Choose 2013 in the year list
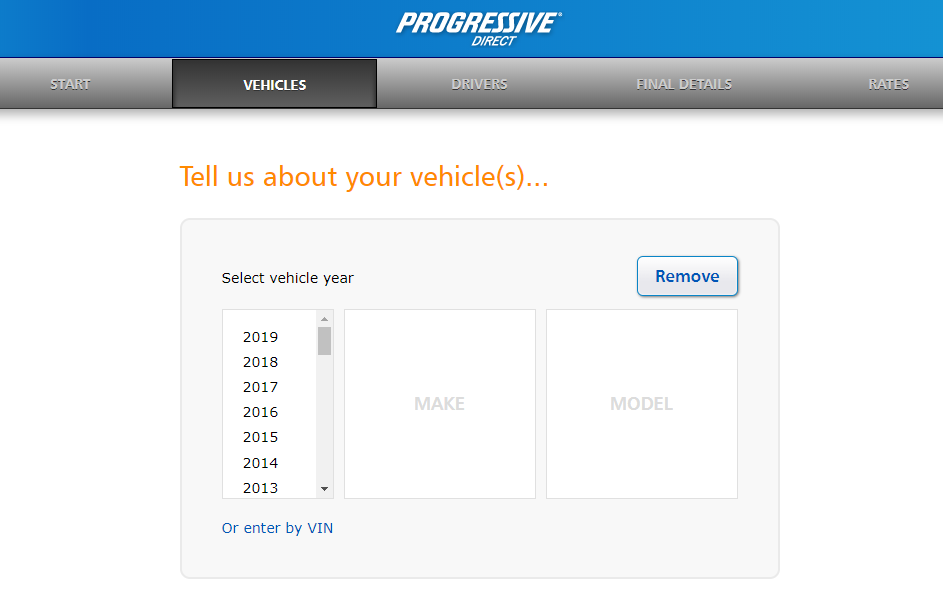 pyautogui.click(x=260, y=488)
